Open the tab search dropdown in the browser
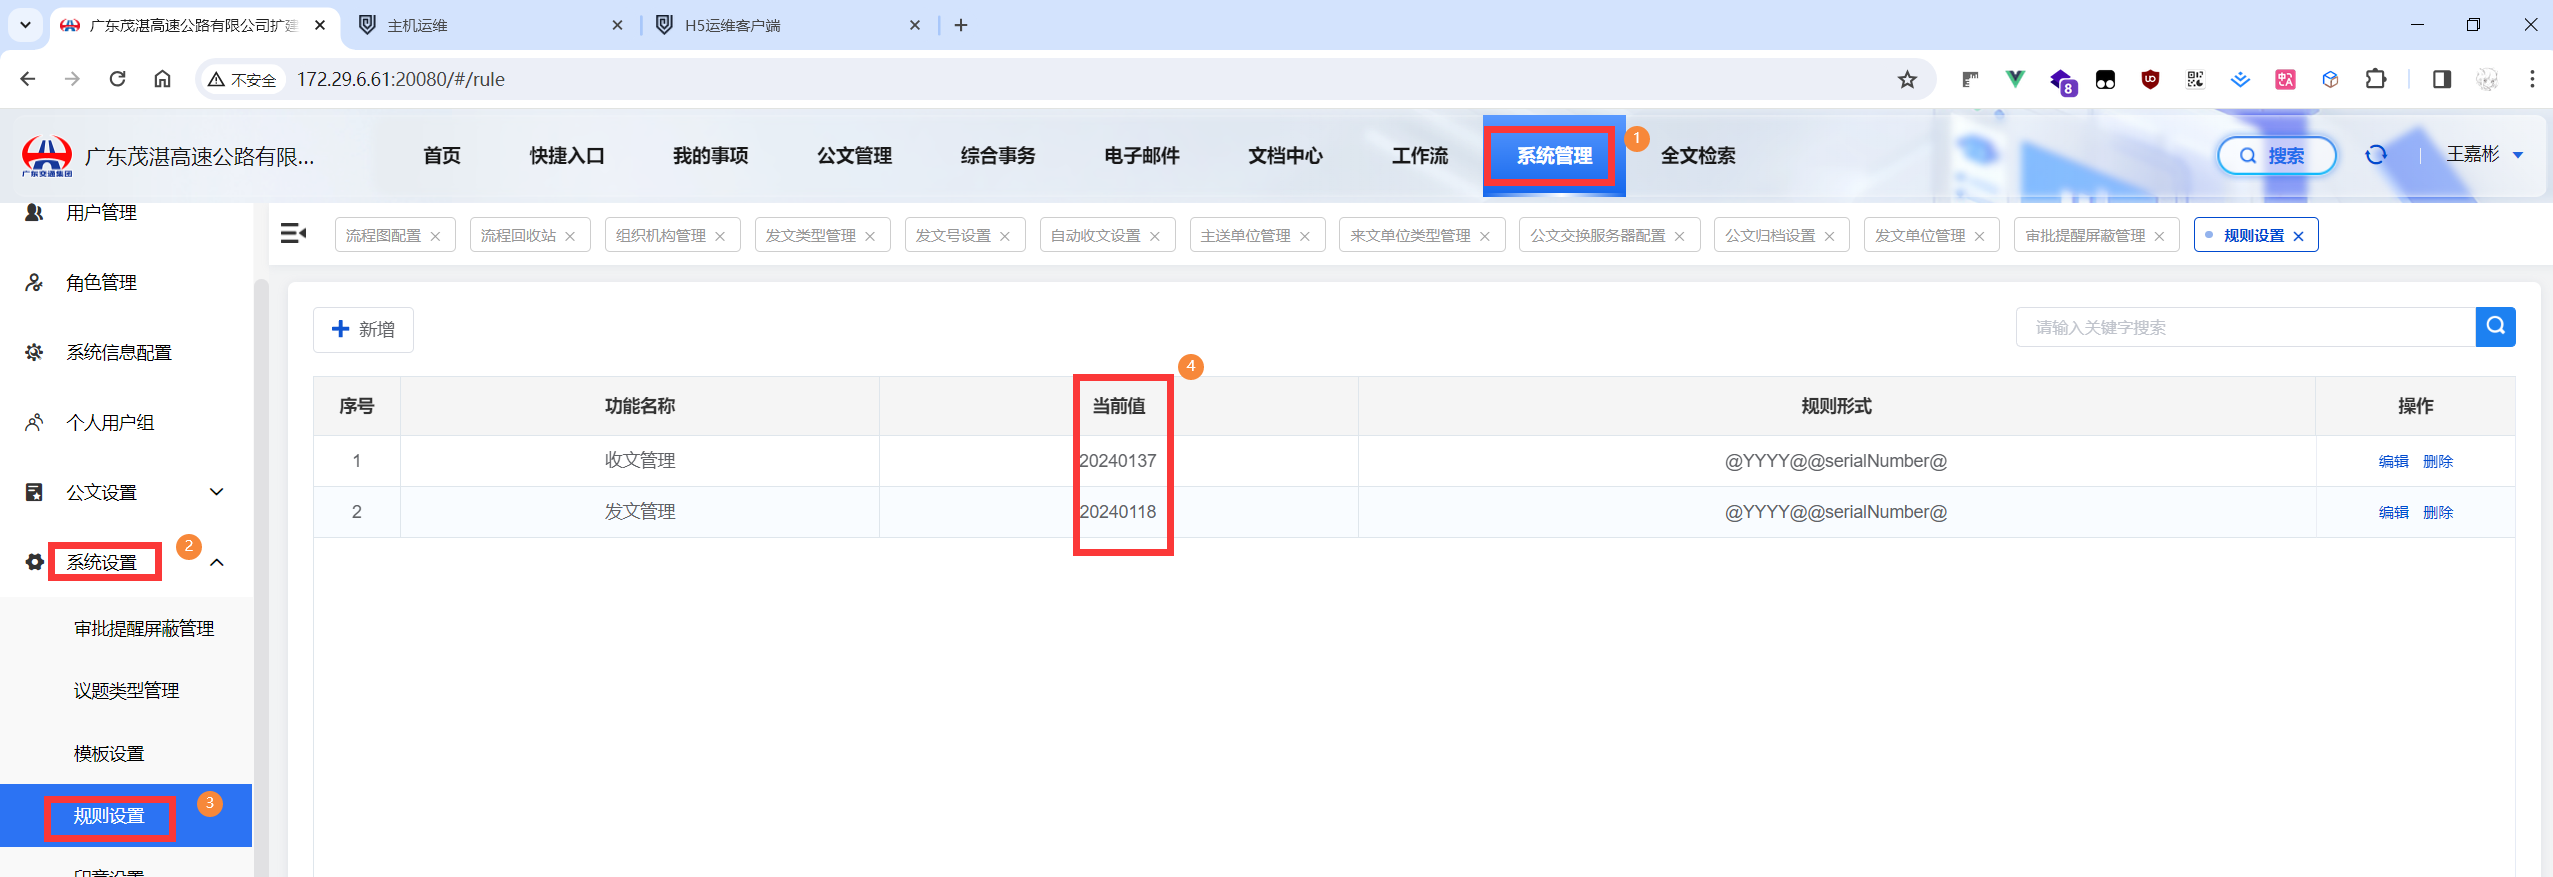 [x=25, y=25]
